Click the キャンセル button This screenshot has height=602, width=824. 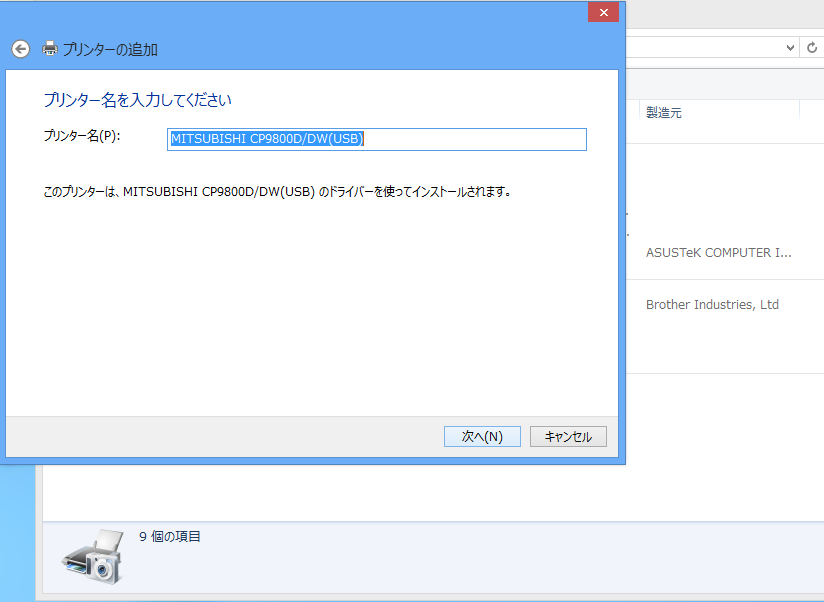568,437
